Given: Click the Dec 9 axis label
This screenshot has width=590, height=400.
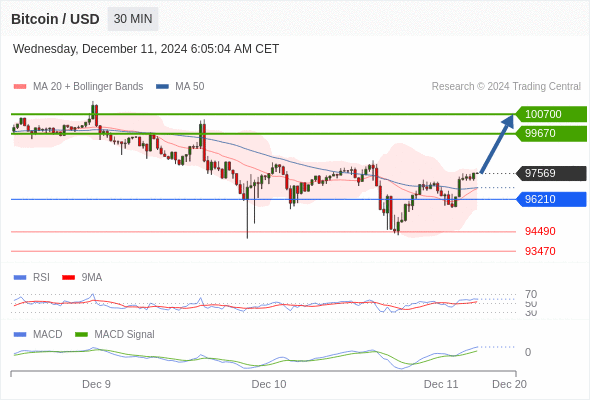Looking at the screenshot, I should pos(96,384).
